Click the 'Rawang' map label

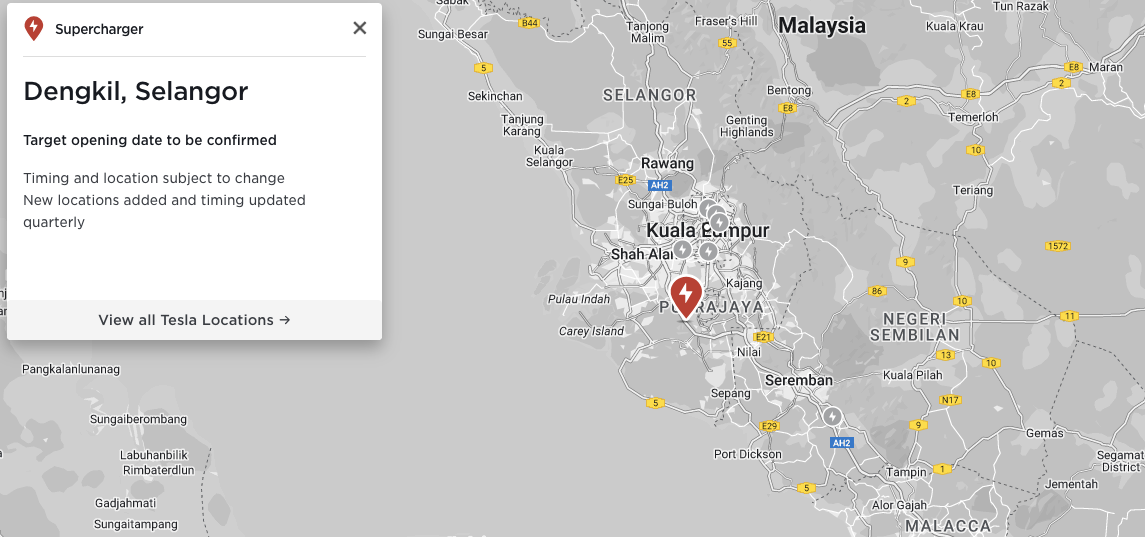[x=667, y=163]
